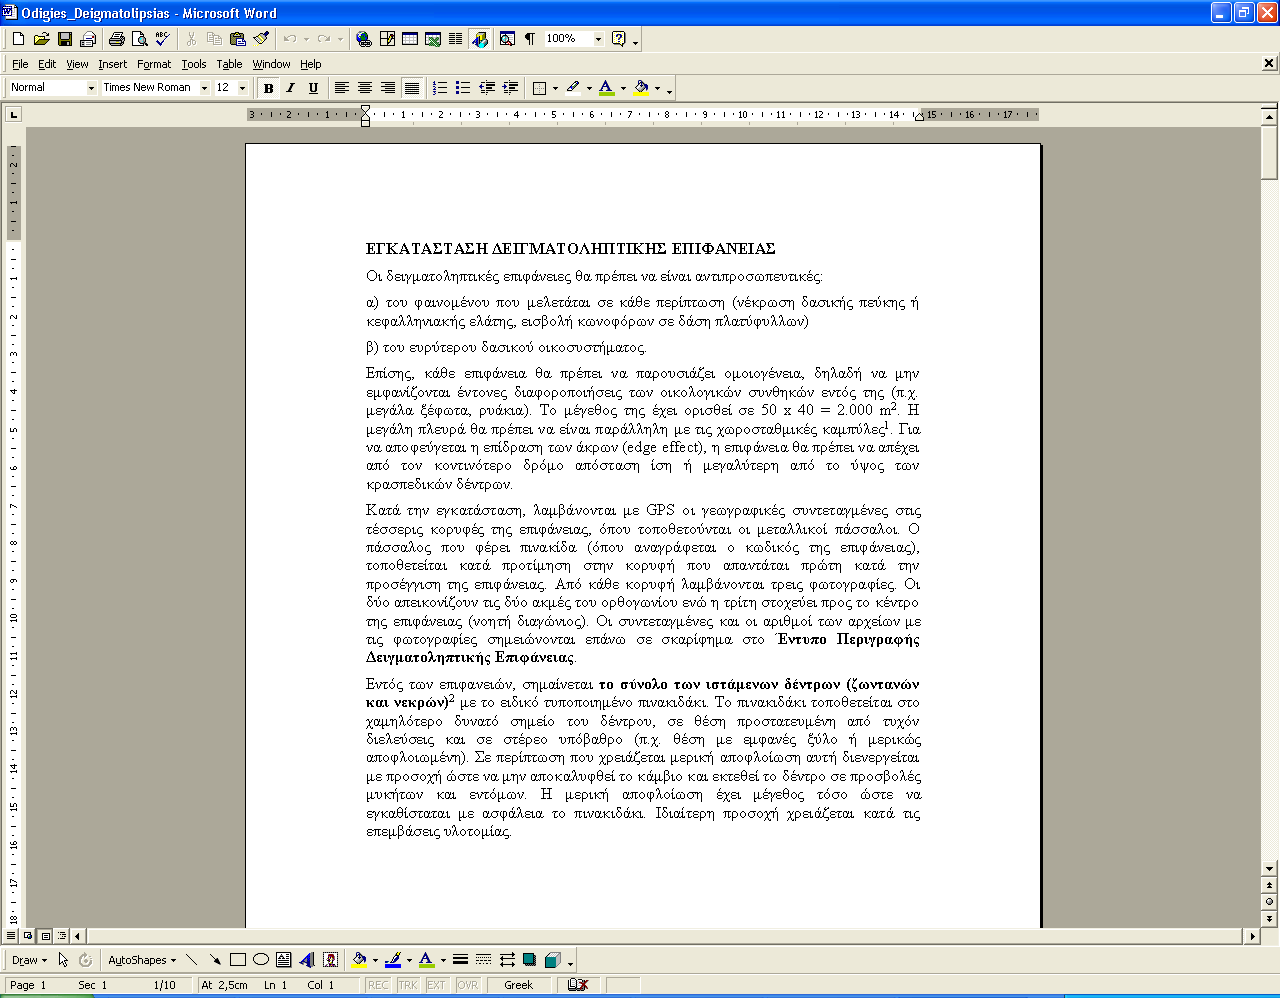Apply Line Color on Drawing toolbar

tap(393, 960)
